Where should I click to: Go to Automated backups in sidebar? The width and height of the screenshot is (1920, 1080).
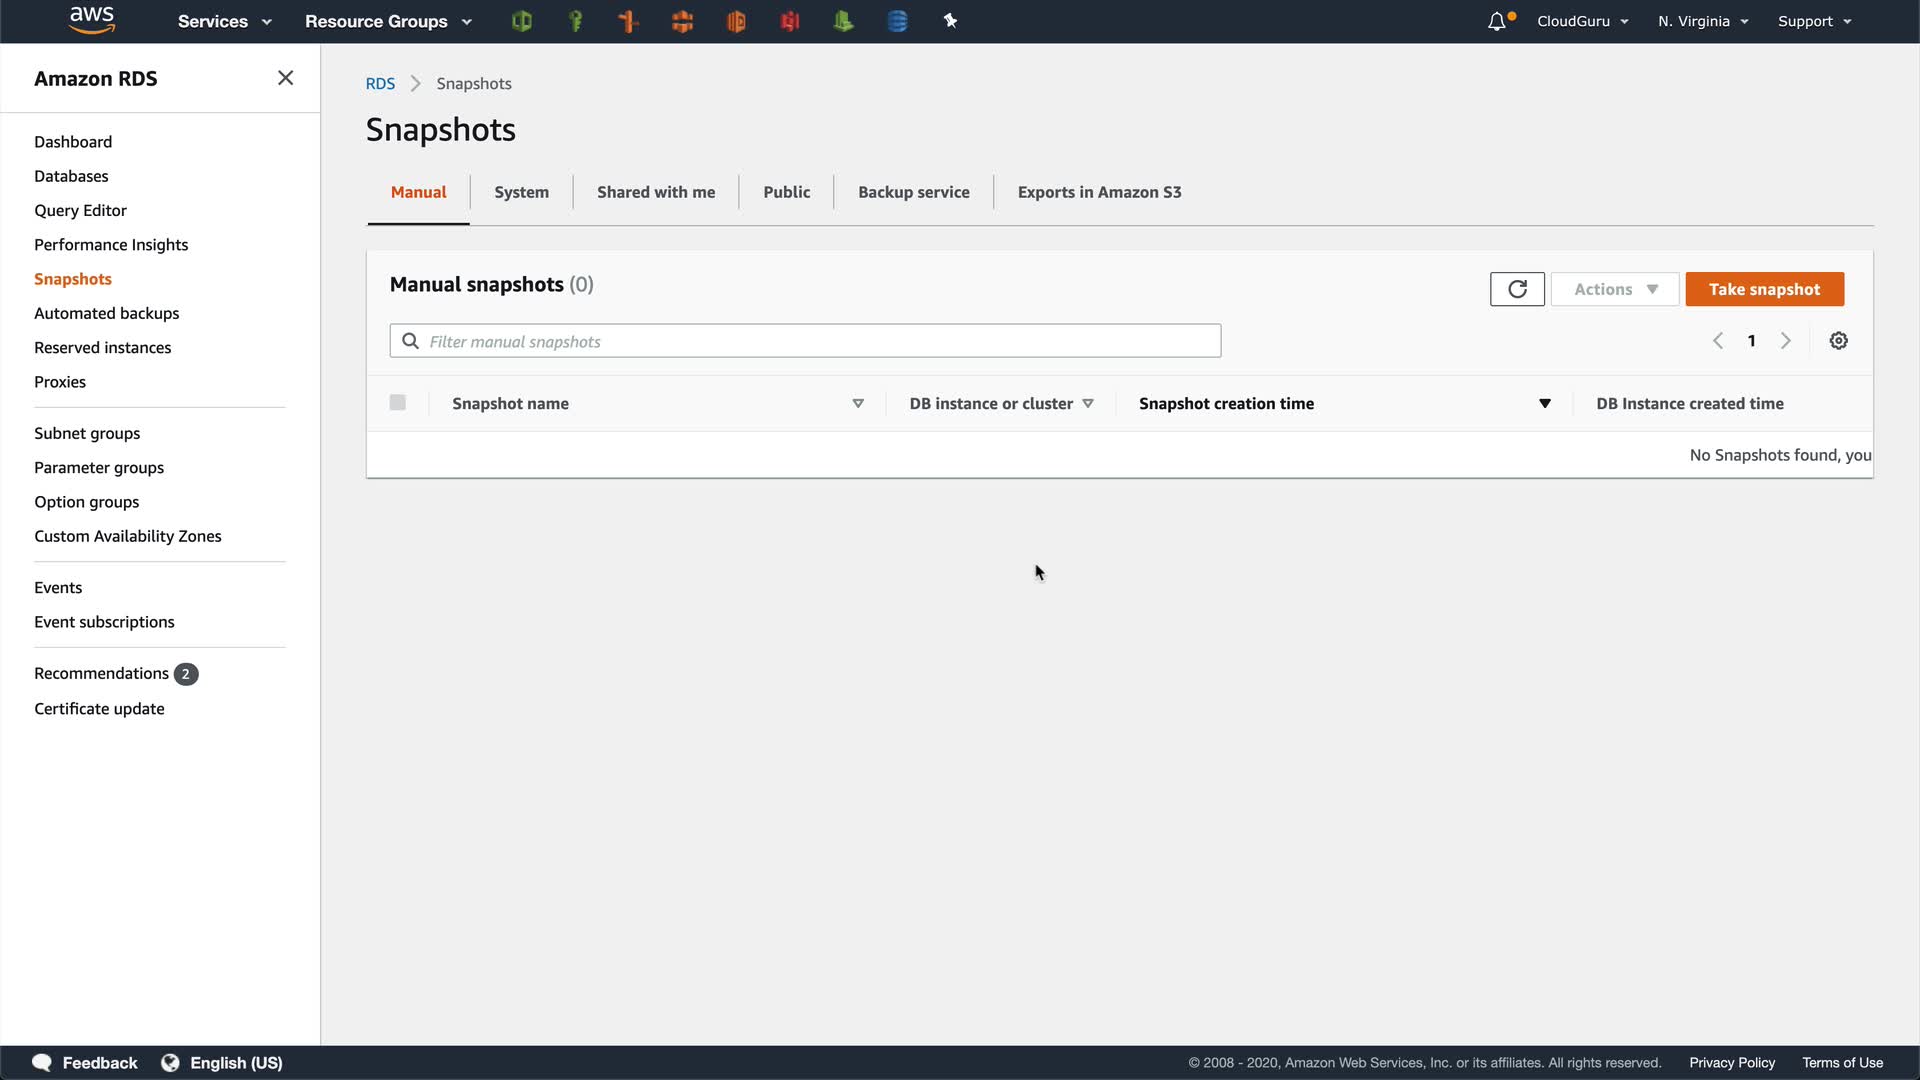(x=107, y=313)
